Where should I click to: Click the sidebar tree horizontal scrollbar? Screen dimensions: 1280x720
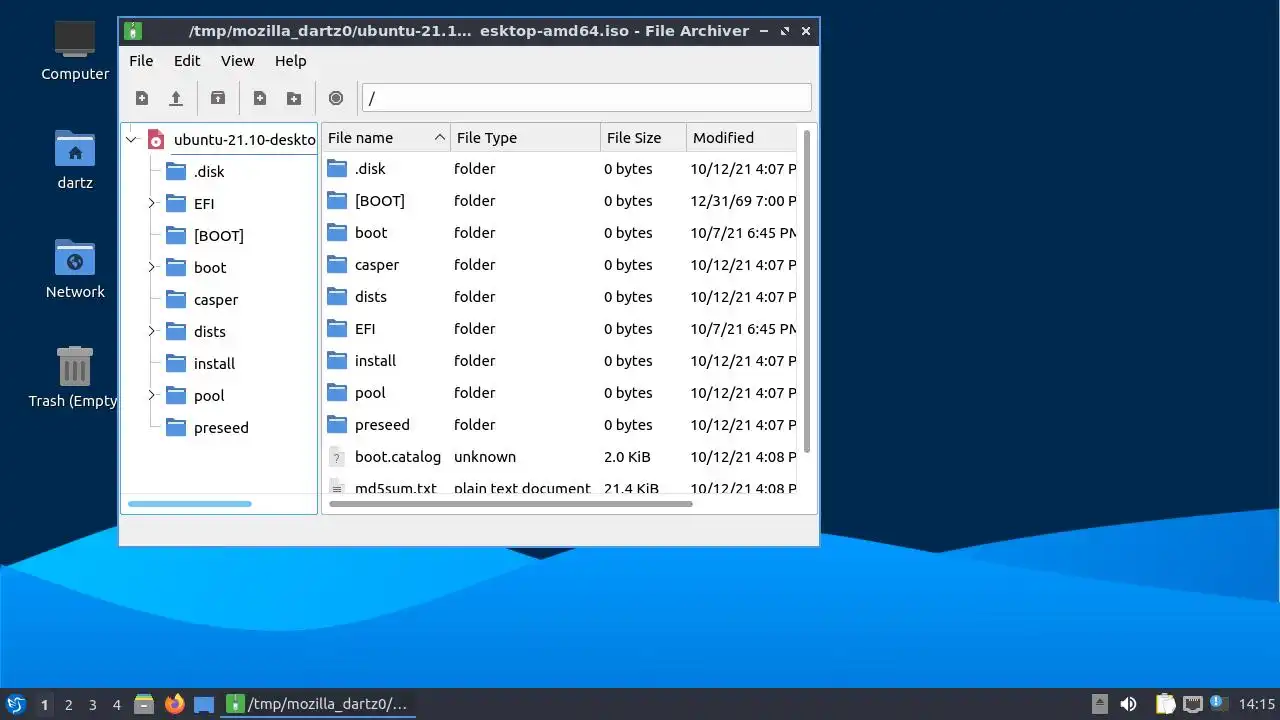[190, 504]
